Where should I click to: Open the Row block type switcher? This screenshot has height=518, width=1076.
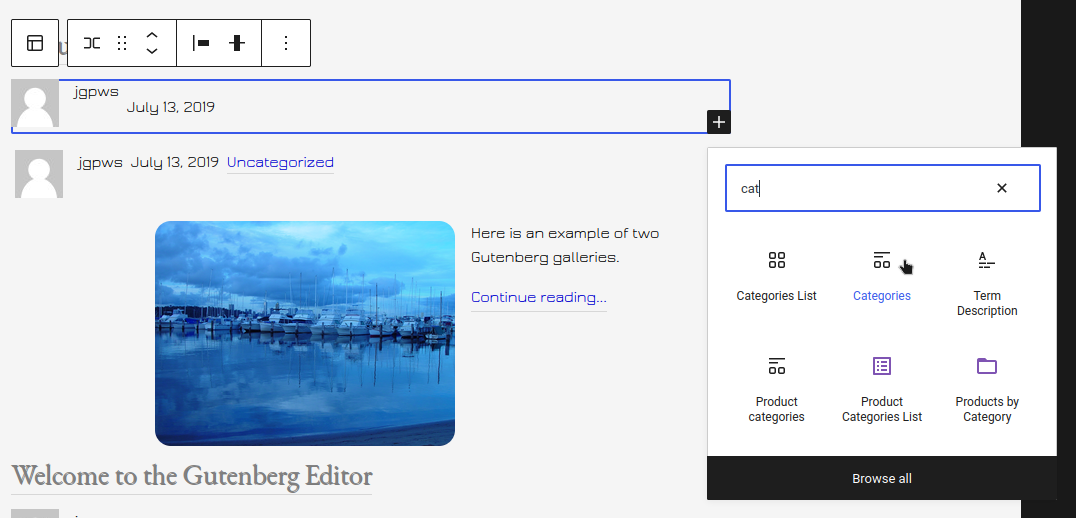click(x=92, y=43)
